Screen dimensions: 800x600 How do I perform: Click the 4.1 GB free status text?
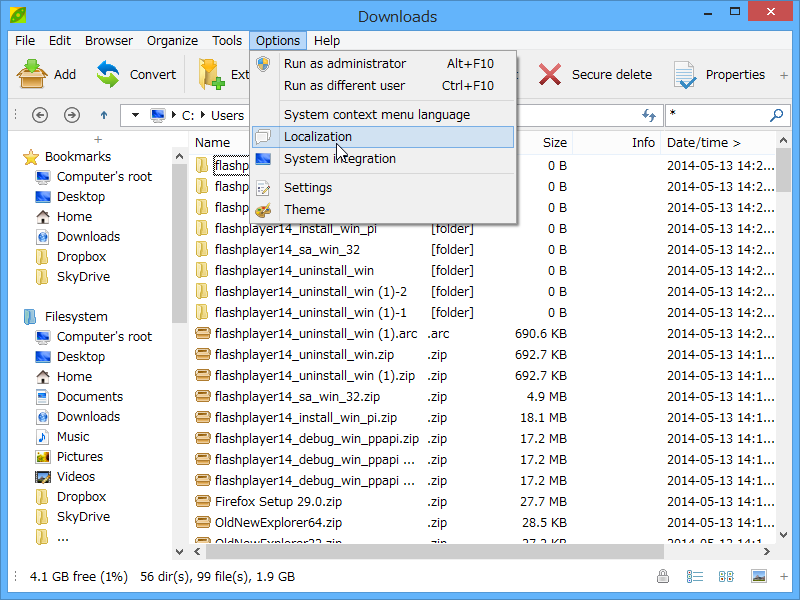tap(79, 577)
